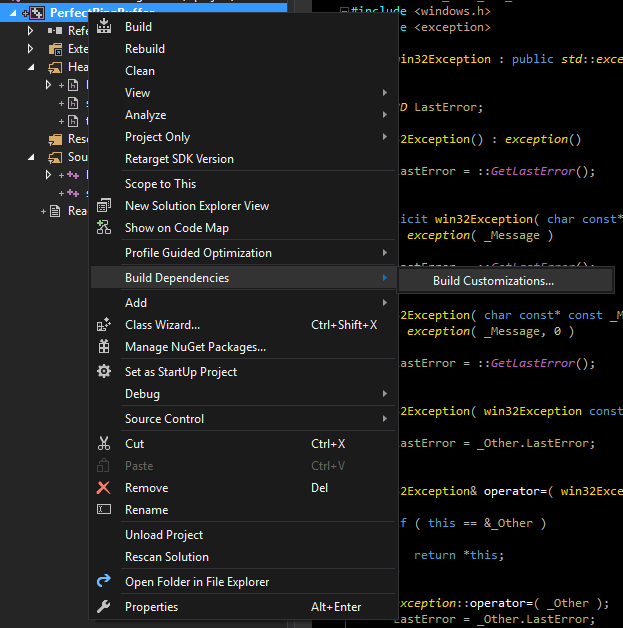The image size is (623, 628).
Task: Click the Show on Code Map icon
Action: tap(104, 227)
